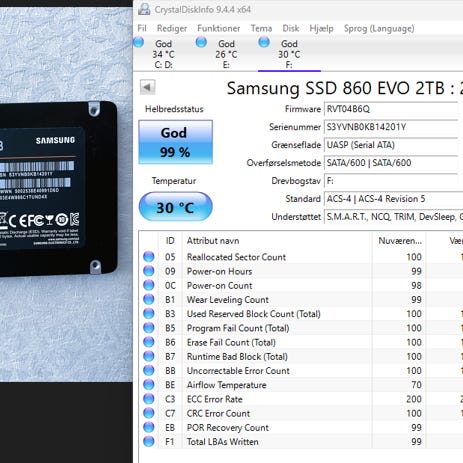463x463 pixels.
Task: Click the Understøttet features field
Action: (x=394, y=217)
